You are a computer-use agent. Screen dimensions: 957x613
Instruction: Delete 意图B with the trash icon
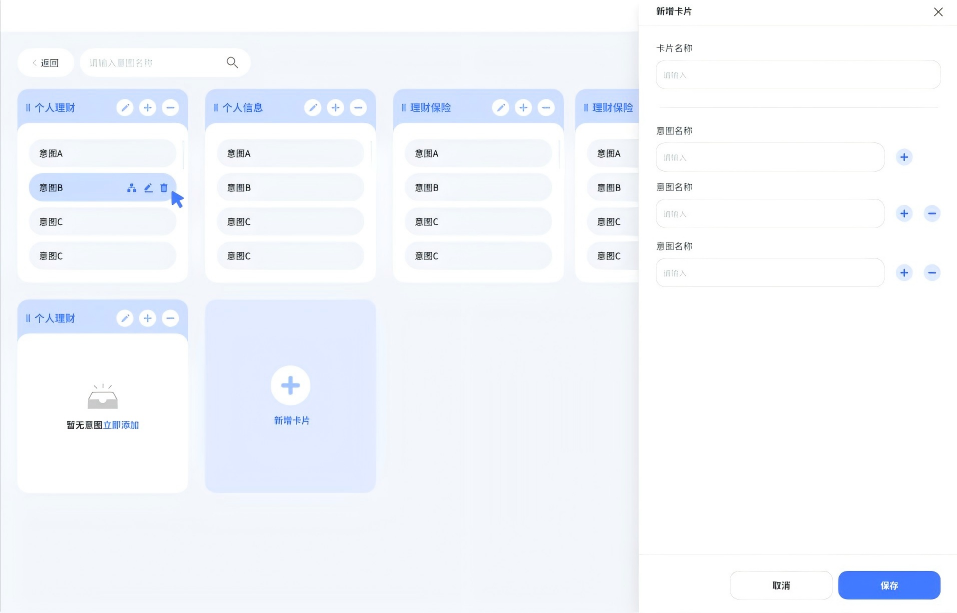pos(164,188)
